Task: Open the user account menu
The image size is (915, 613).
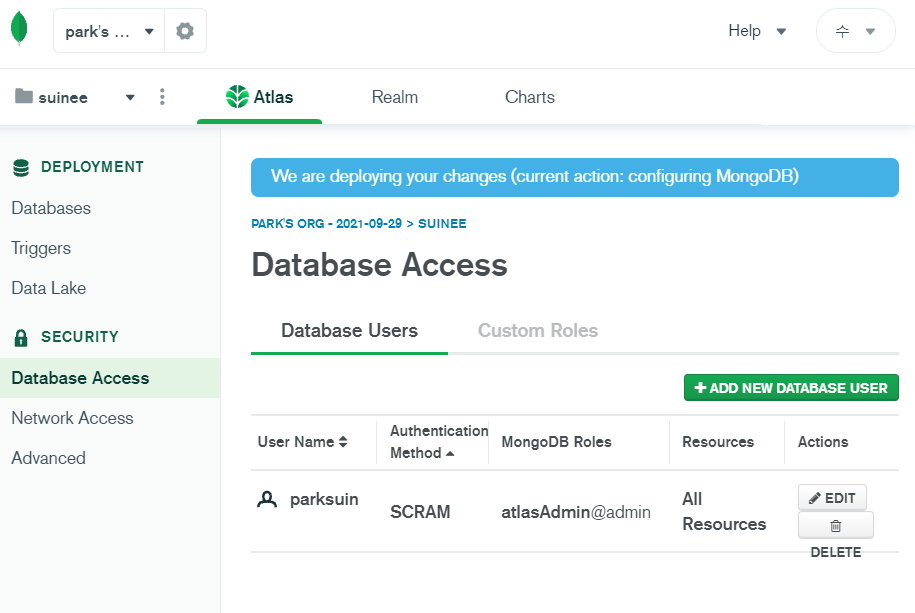Action: click(855, 31)
